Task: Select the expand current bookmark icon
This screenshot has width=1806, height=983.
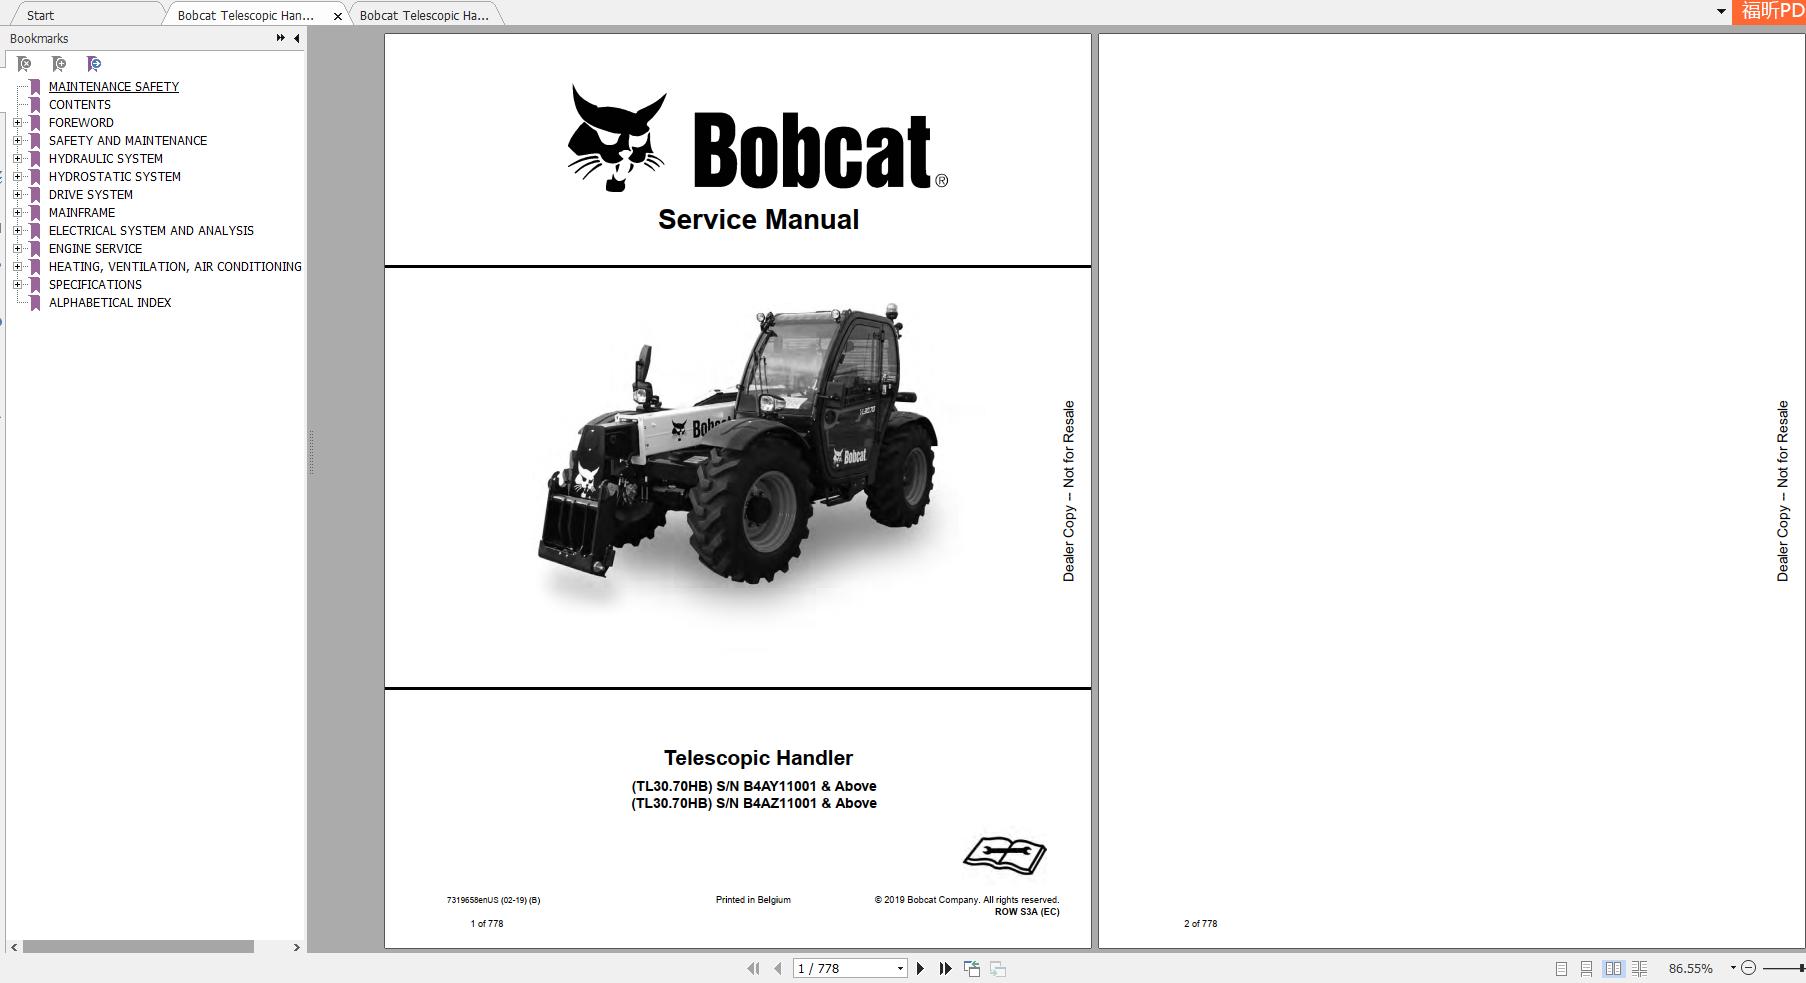Action: (94, 63)
